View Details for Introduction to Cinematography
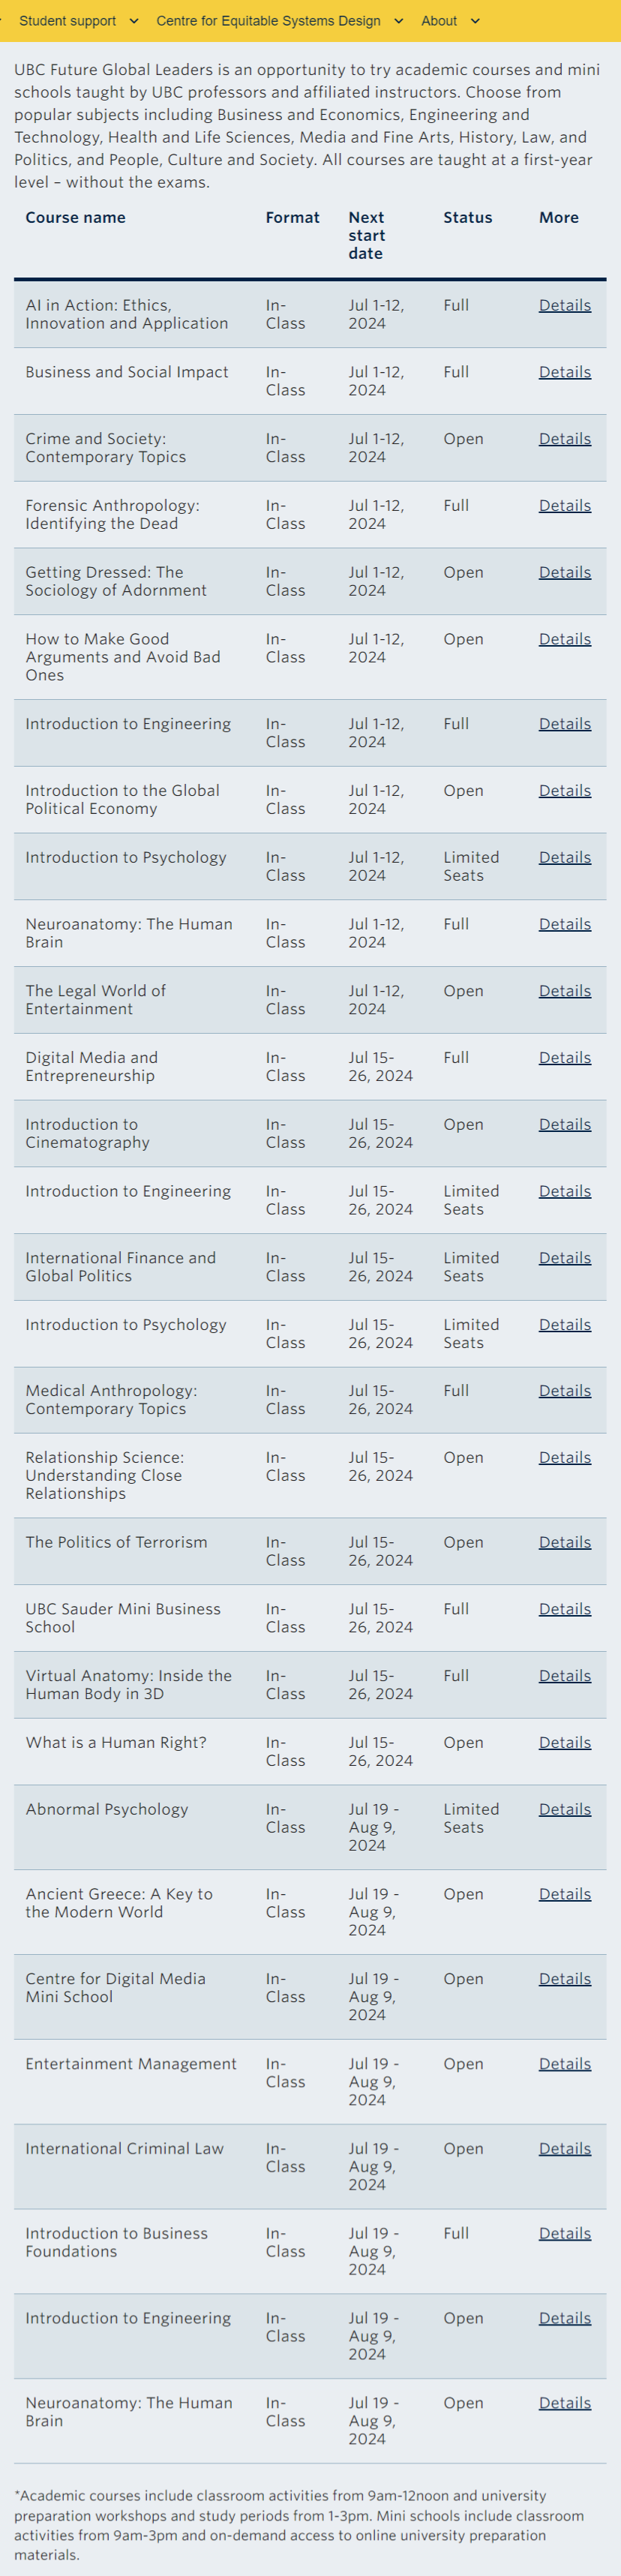Image resolution: width=621 pixels, height=2576 pixels. pyautogui.click(x=565, y=1125)
